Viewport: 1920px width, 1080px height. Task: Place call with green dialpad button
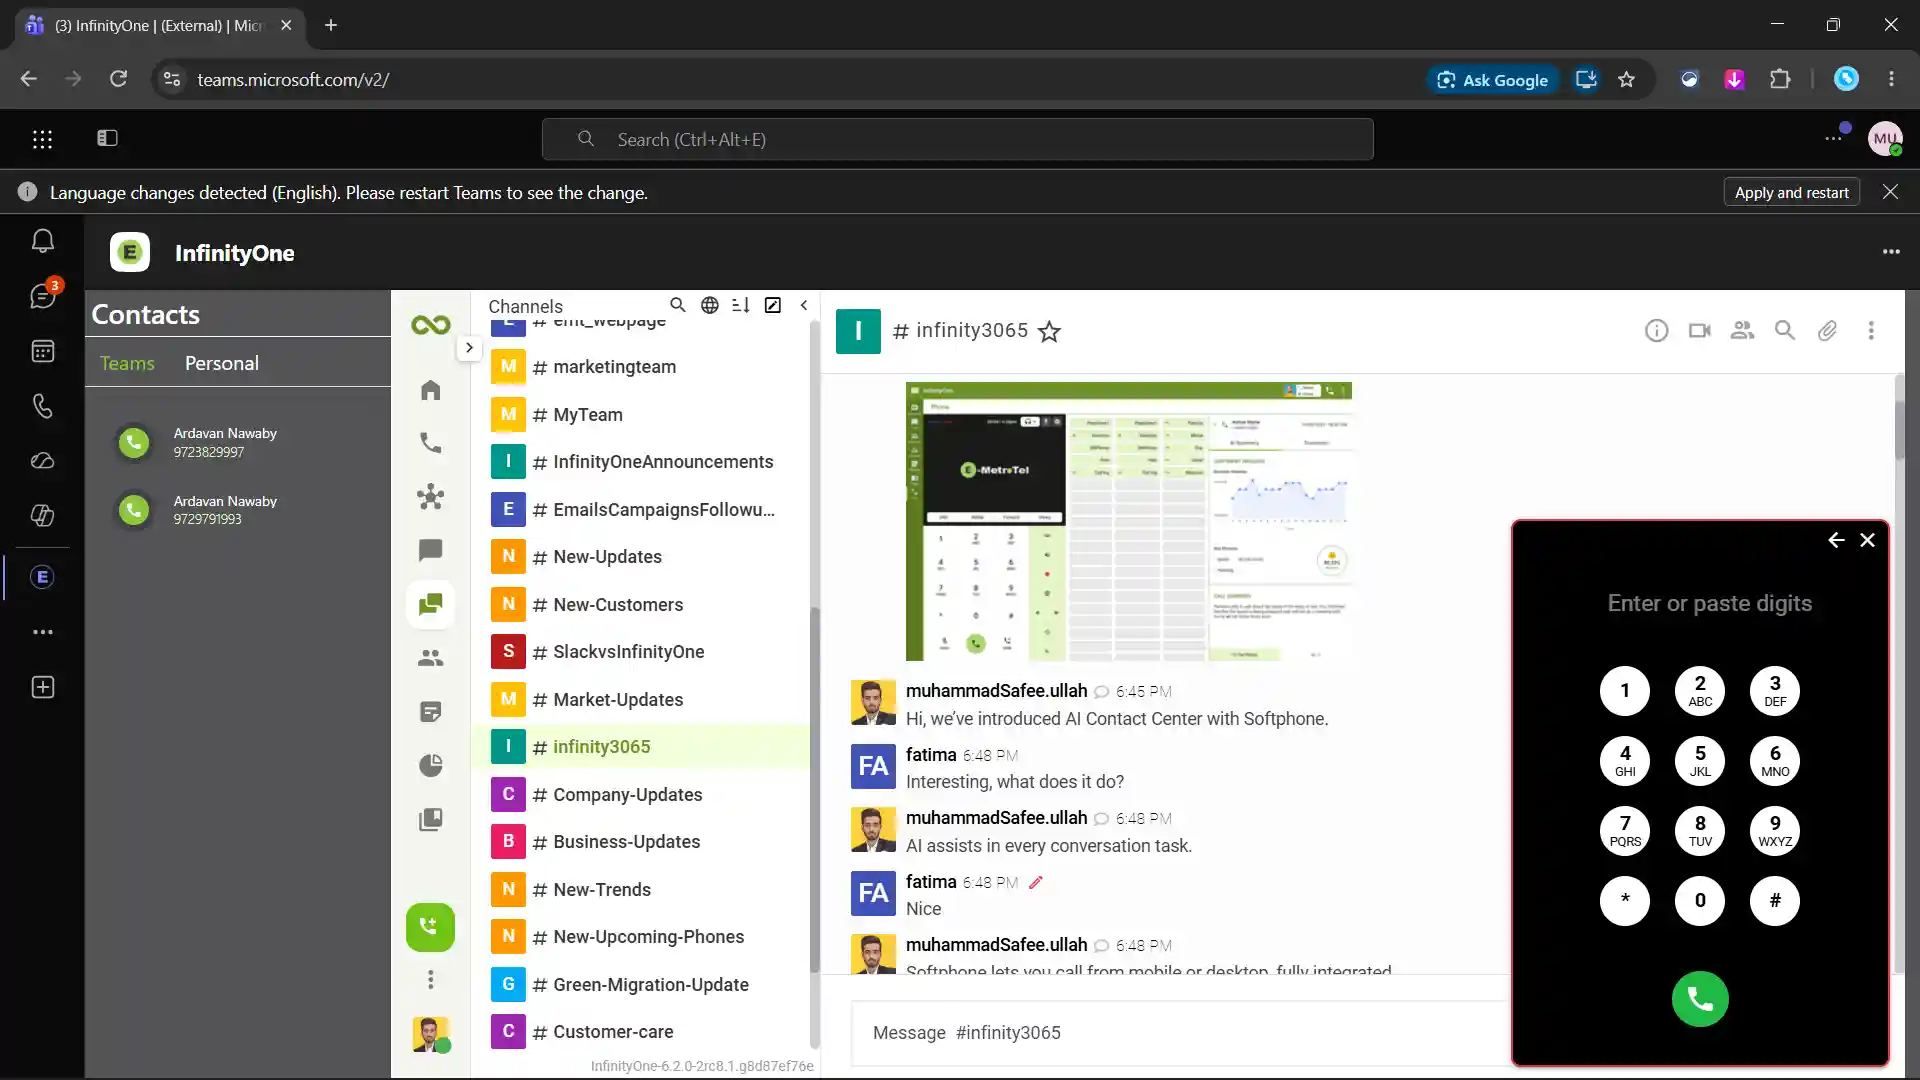point(1700,999)
